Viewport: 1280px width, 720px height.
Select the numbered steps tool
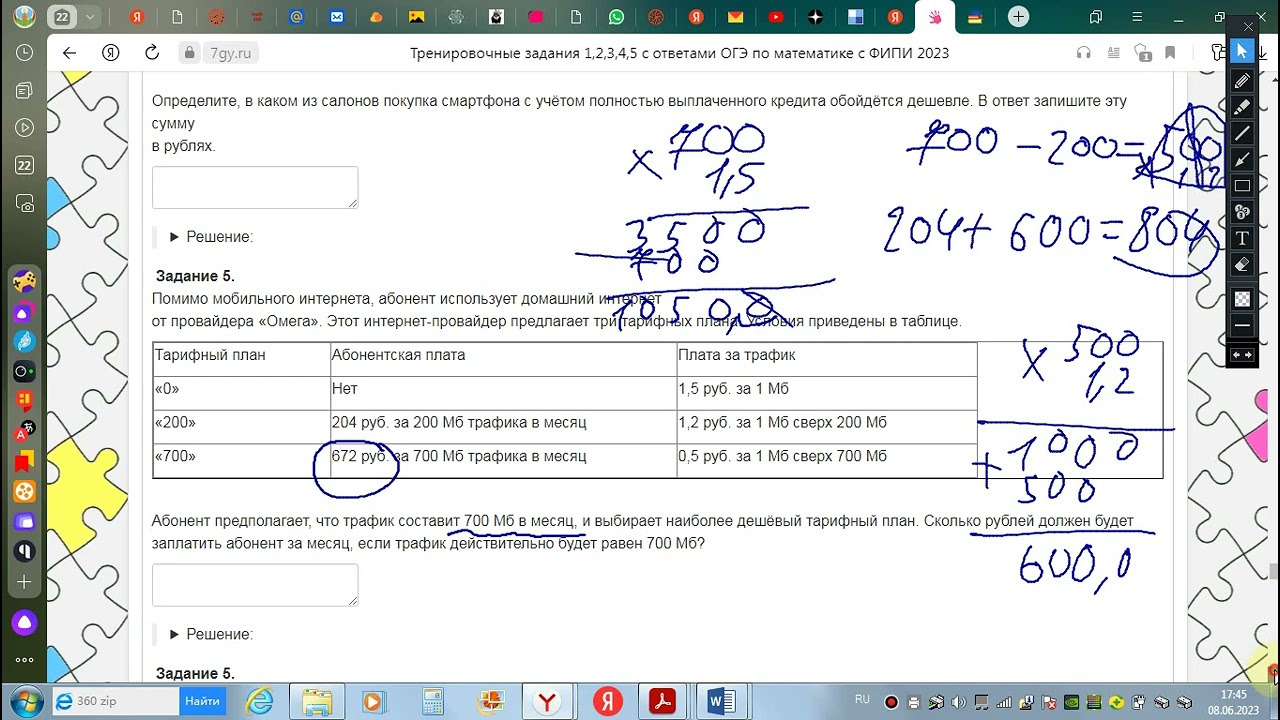(1242, 212)
